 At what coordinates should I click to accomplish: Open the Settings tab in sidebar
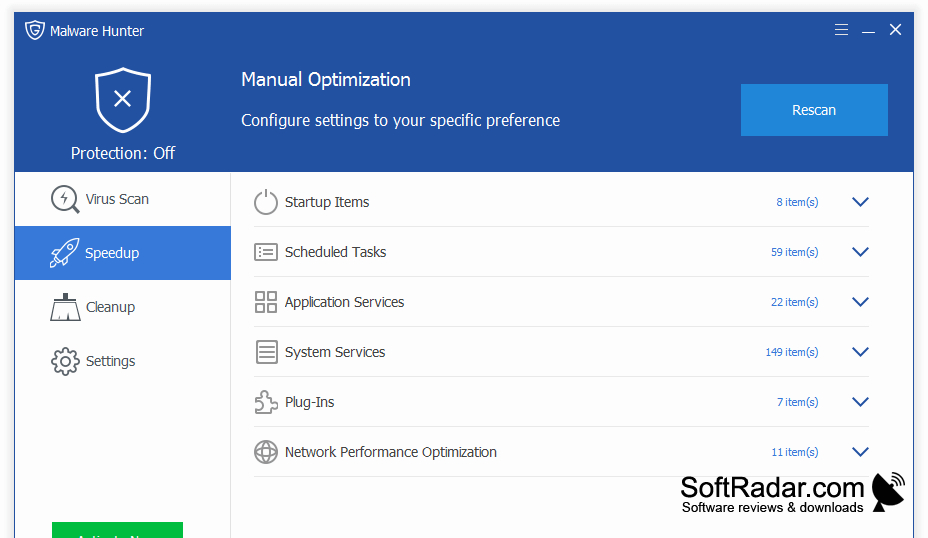[123, 361]
